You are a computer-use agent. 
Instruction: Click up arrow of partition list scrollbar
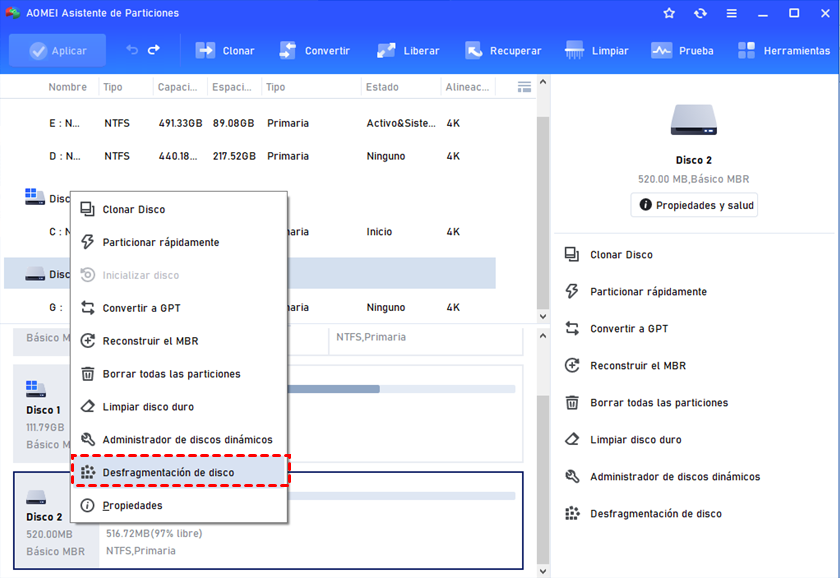(543, 82)
